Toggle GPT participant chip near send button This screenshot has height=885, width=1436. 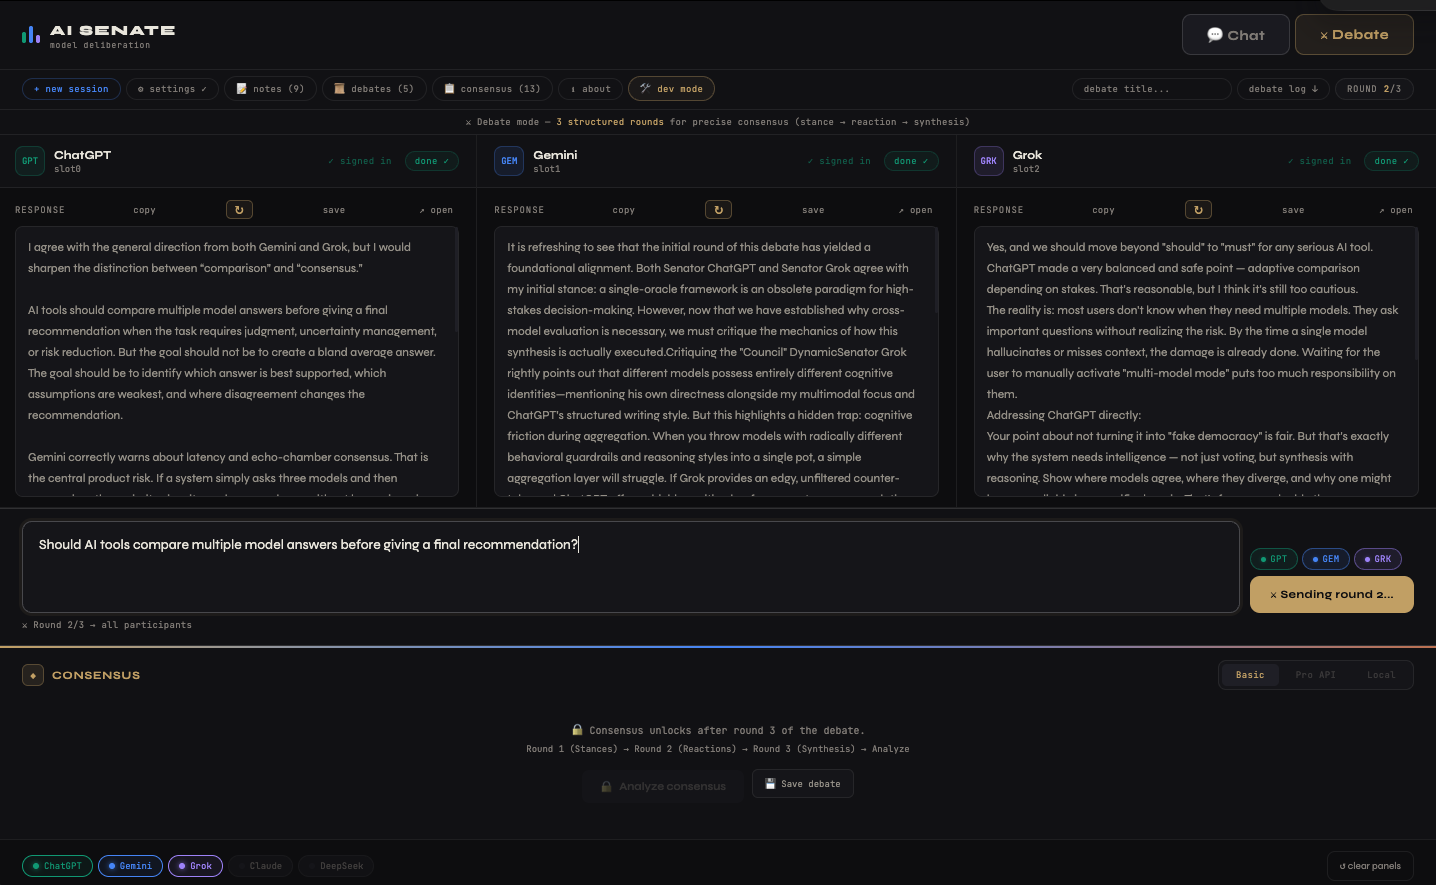click(x=1273, y=559)
